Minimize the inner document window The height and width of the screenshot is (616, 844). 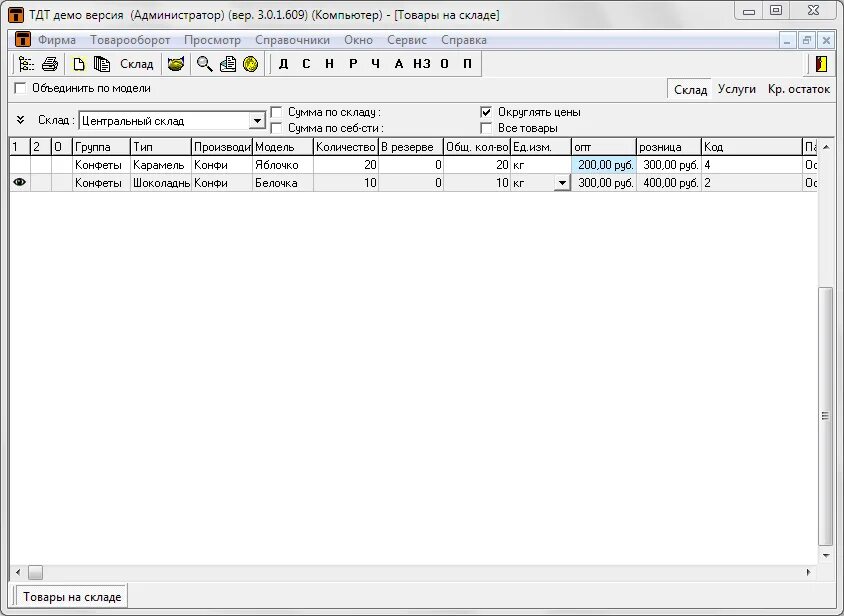tap(787, 40)
